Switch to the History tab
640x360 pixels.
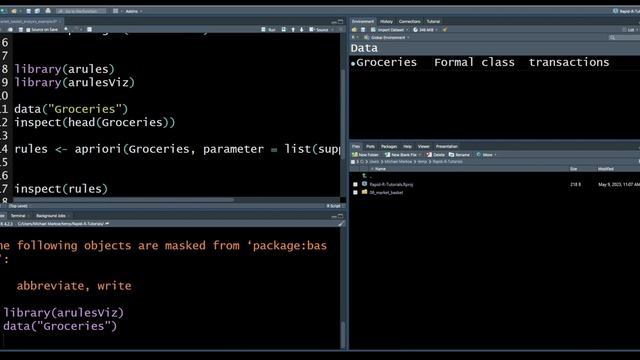point(386,21)
